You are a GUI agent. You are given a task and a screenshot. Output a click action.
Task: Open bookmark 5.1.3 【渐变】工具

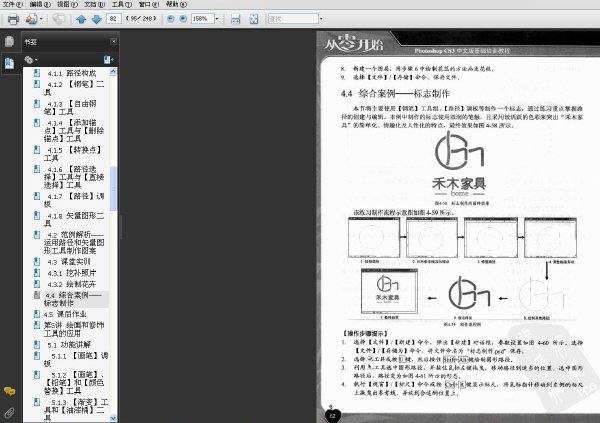tap(76, 410)
